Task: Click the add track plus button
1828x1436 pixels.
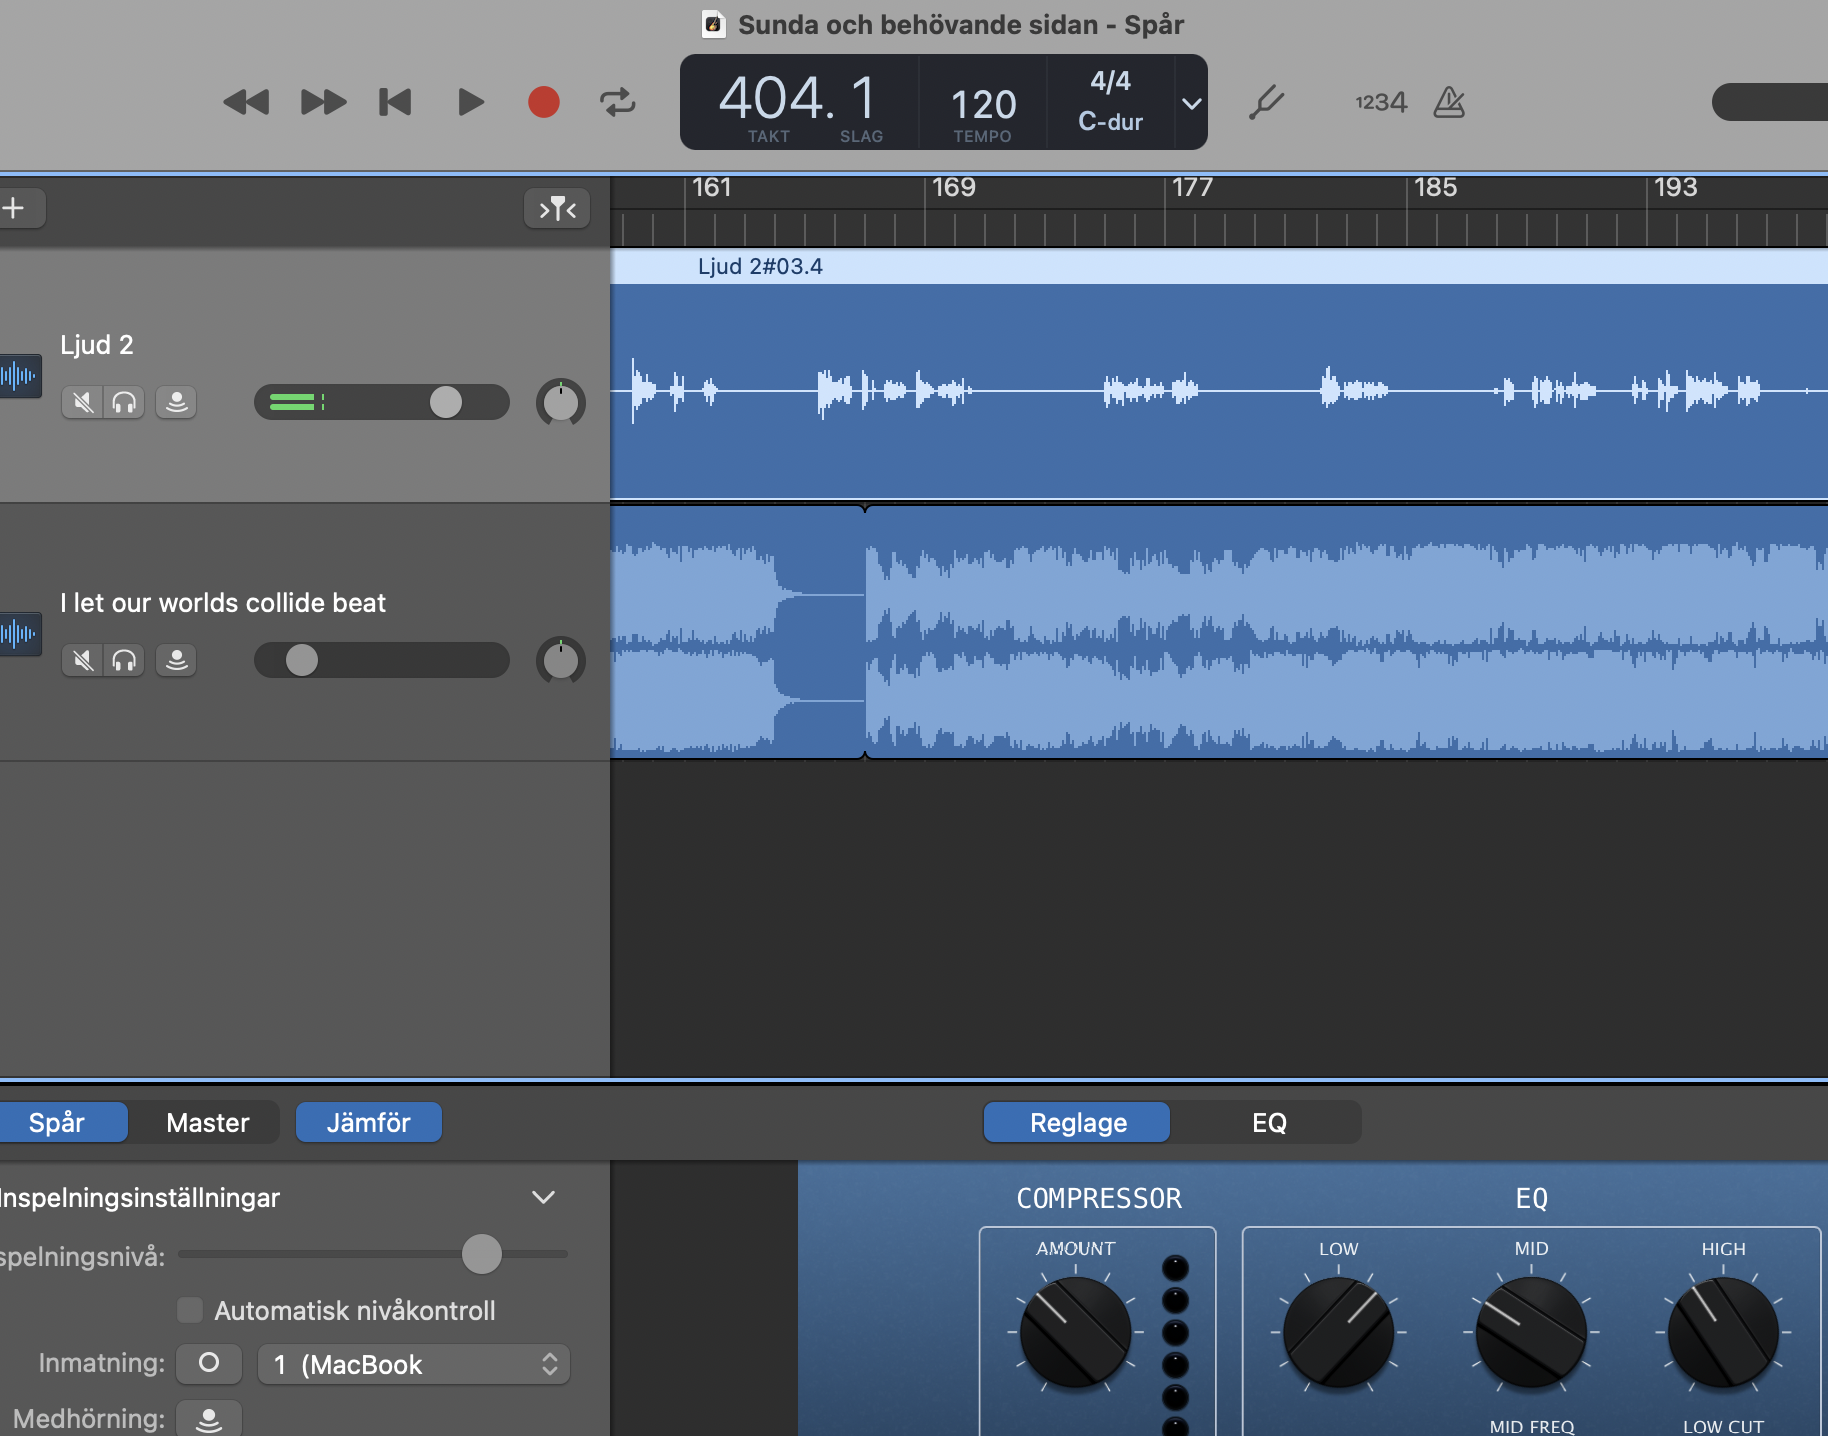Action: [x=14, y=208]
